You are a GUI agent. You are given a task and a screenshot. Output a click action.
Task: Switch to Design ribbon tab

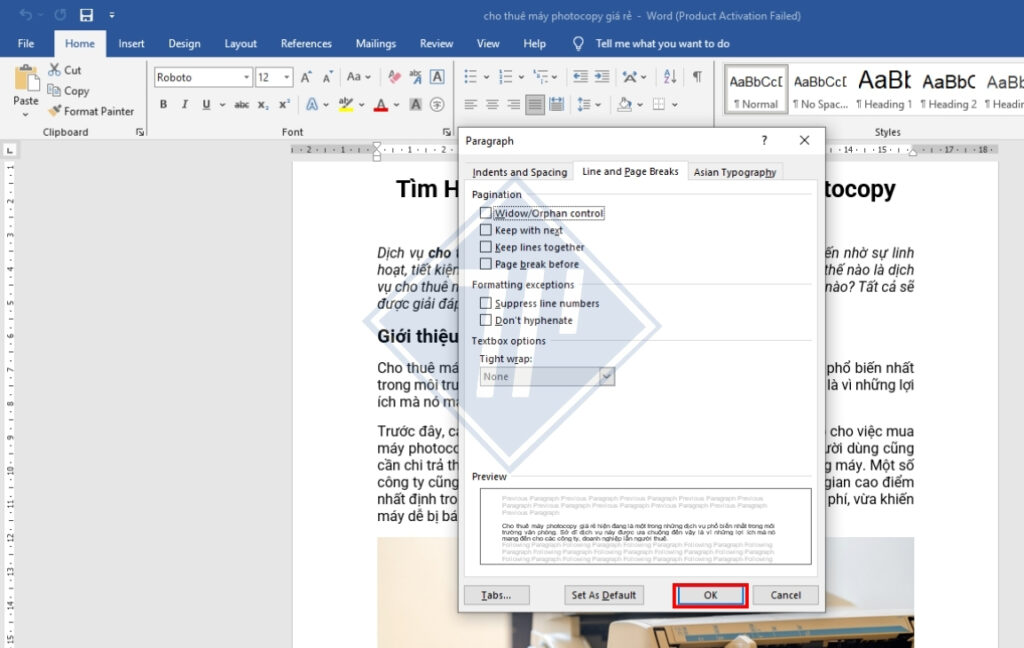point(184,43)
